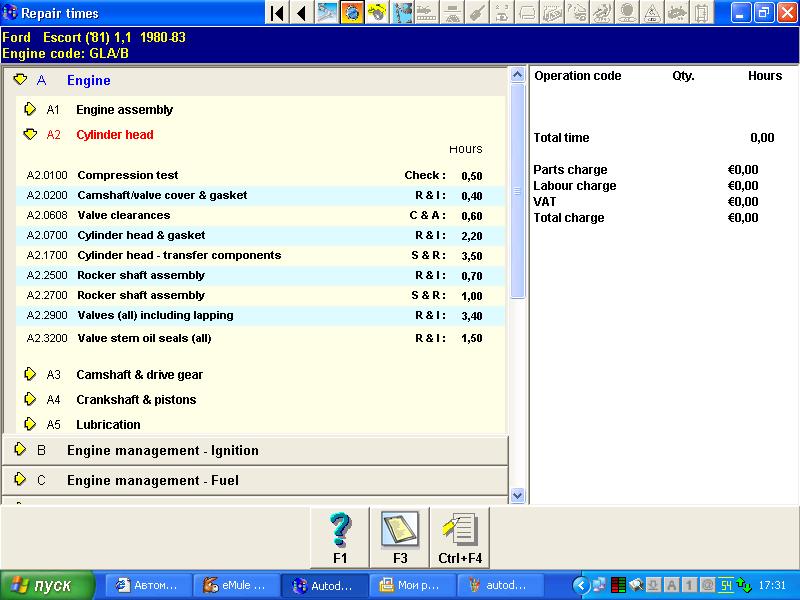Screen dimensions: 800x600
Task: Click the red-green bars tray icon
Action: 618,585
